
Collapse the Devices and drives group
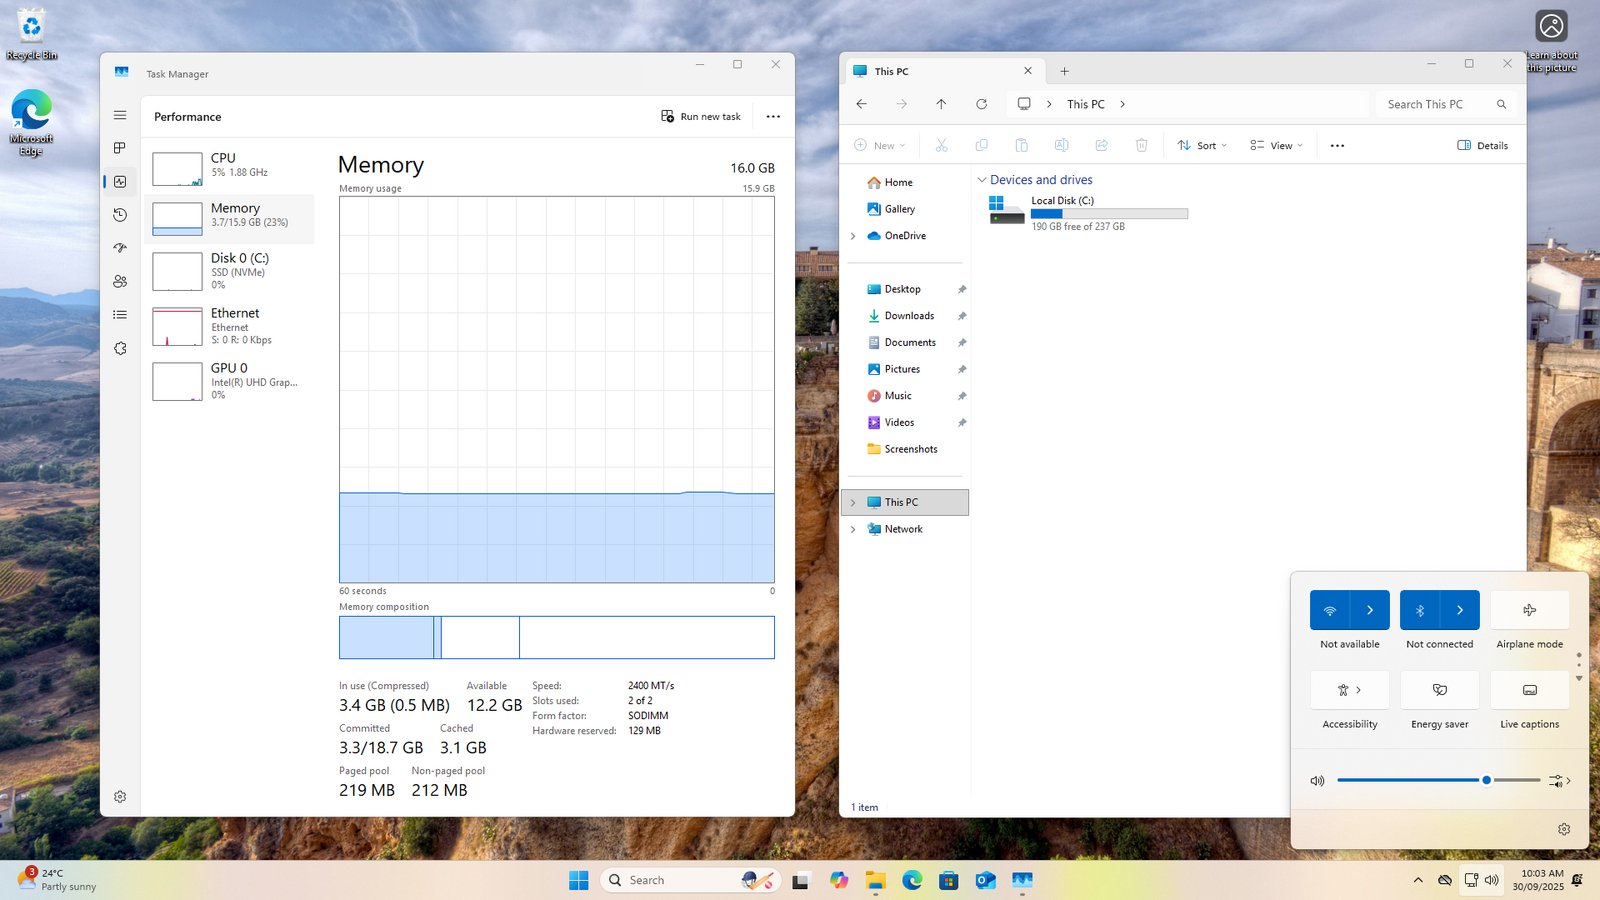click(982, 180)
